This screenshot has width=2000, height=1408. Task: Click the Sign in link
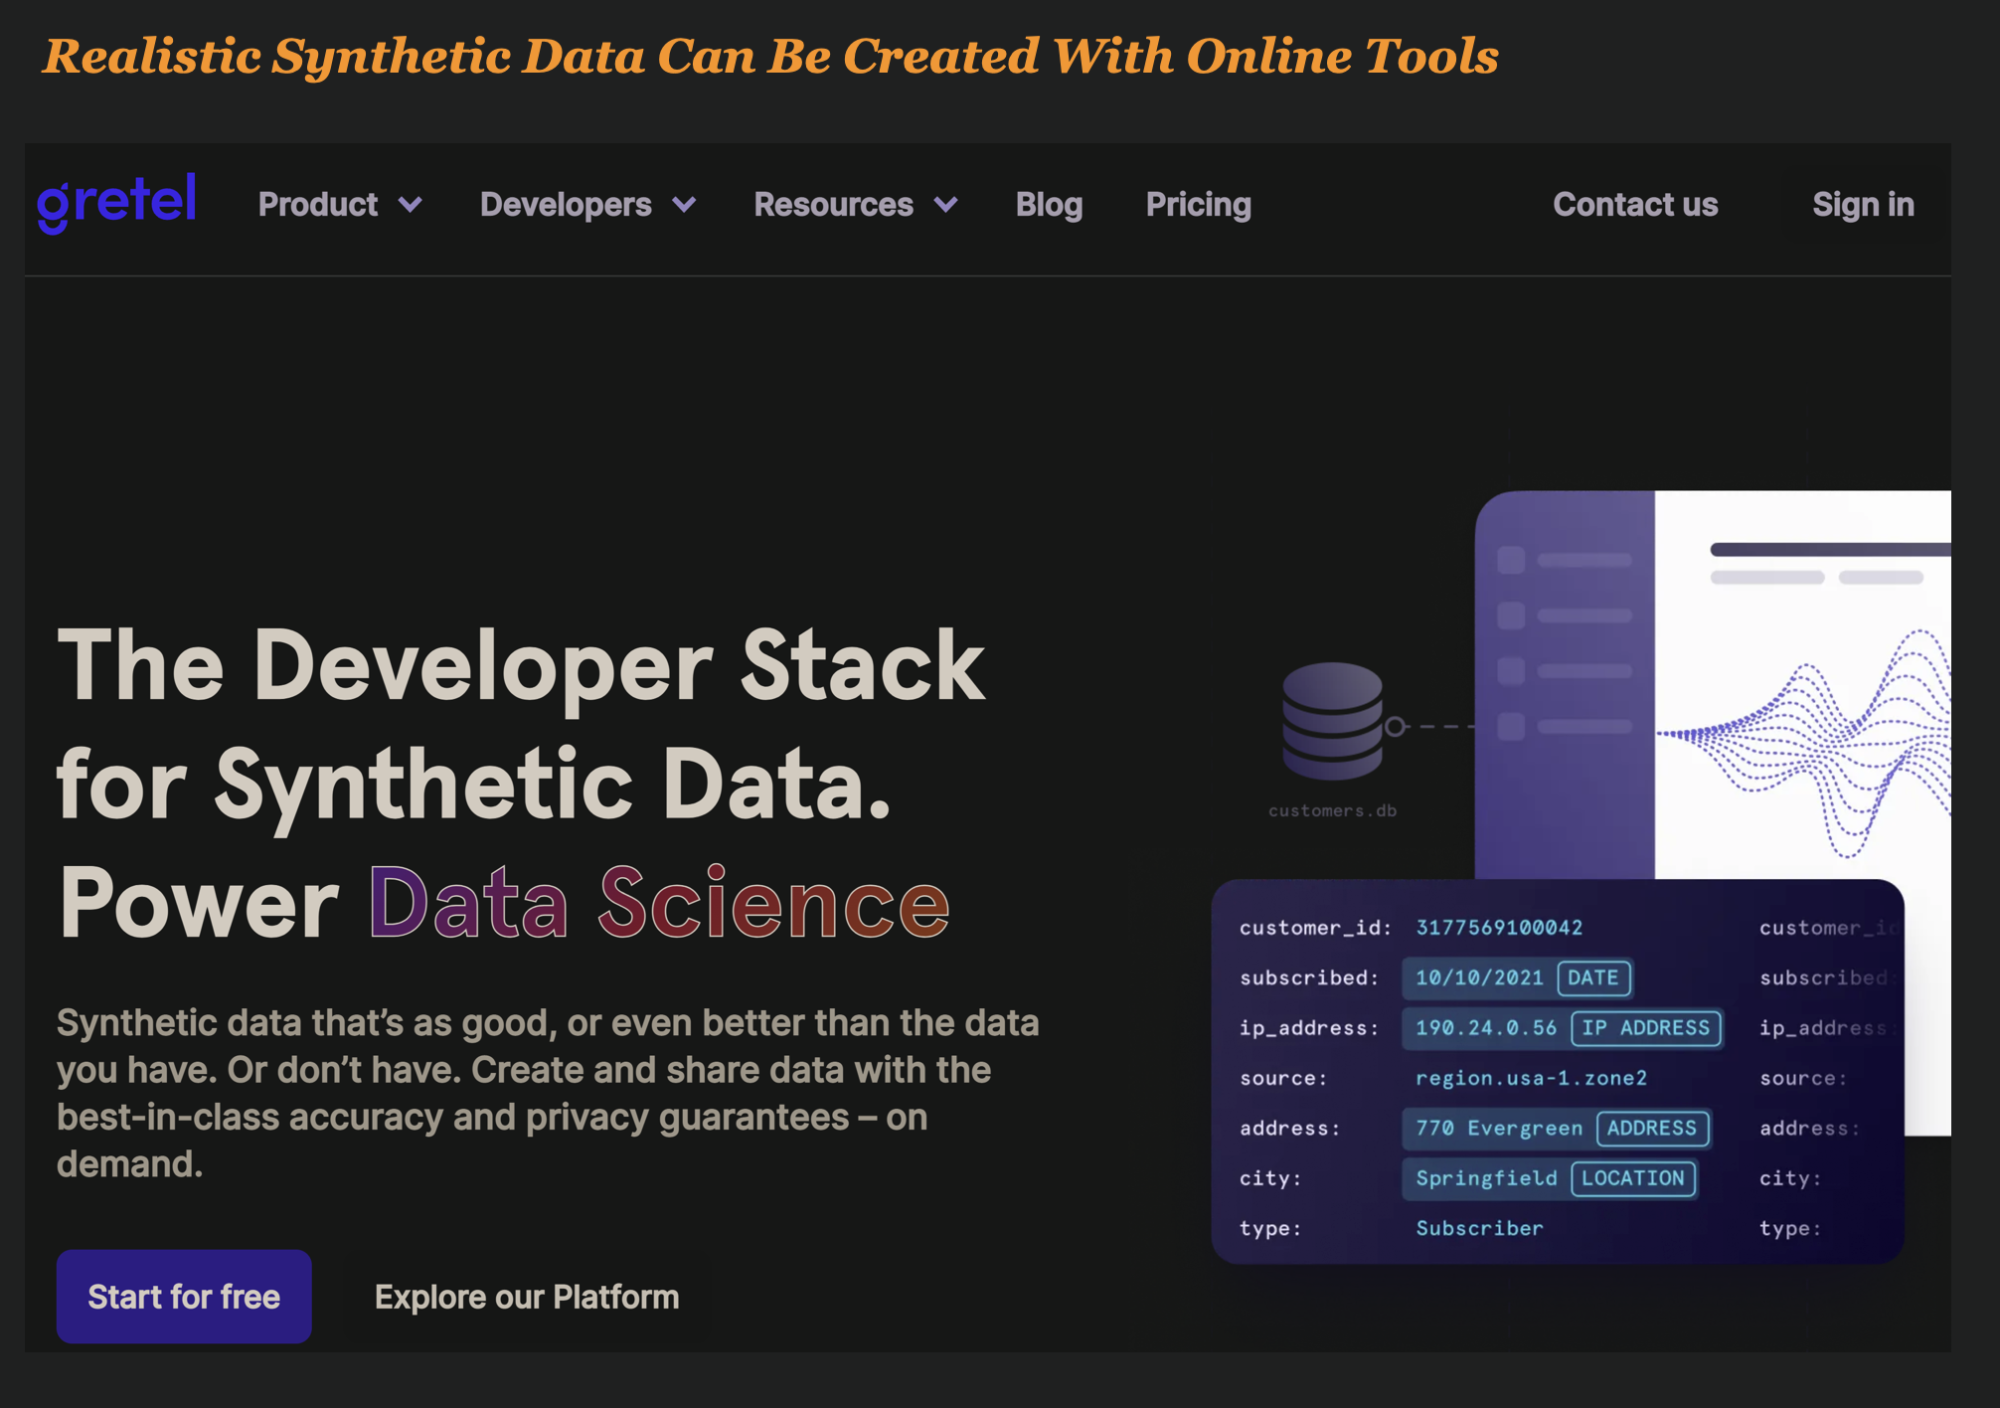pos(1862,205)
